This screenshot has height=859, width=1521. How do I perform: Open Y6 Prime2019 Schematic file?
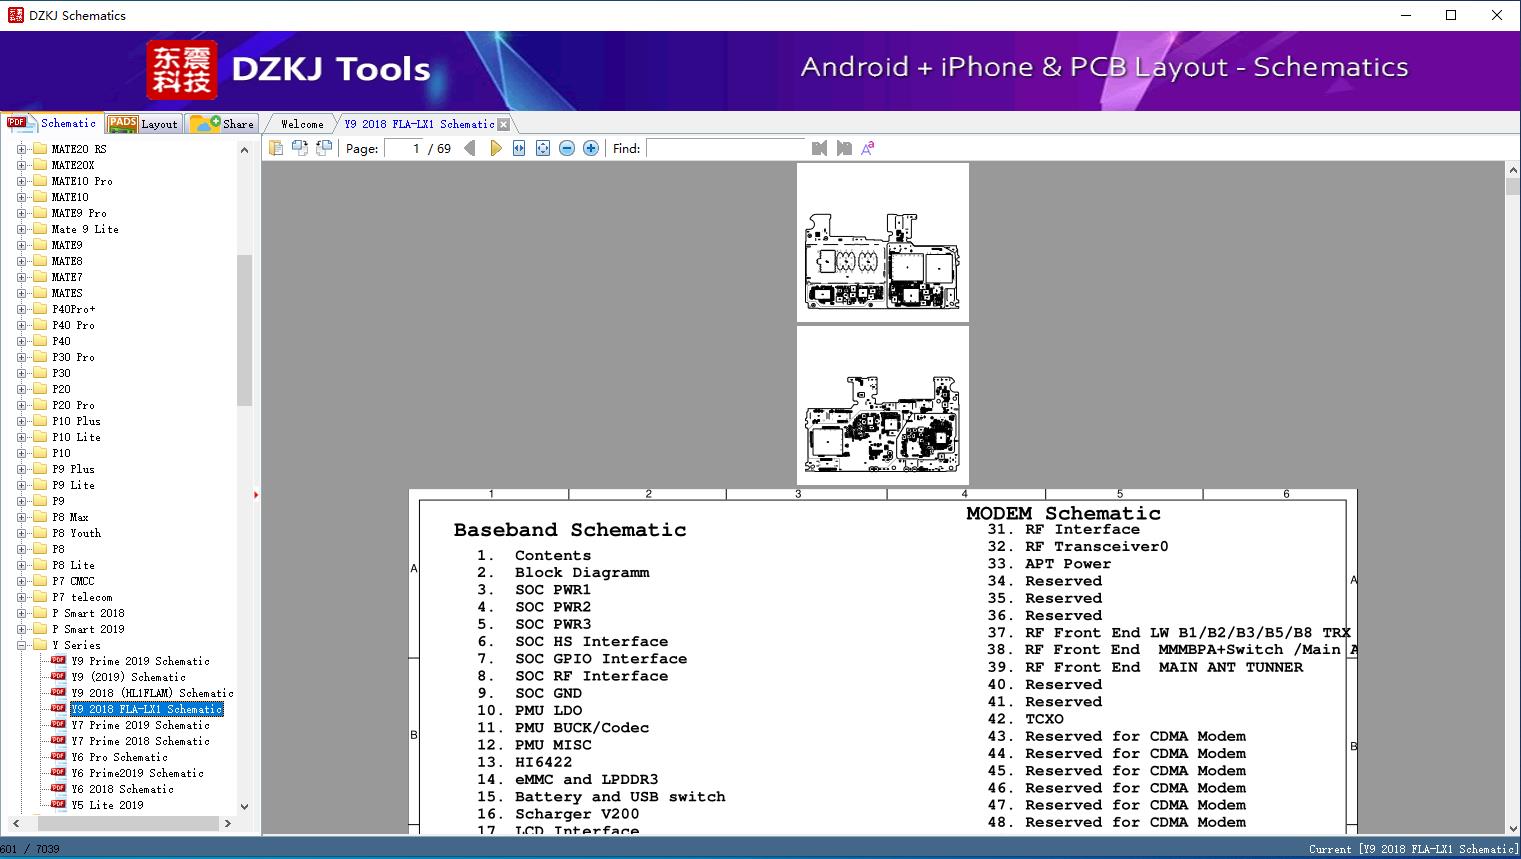pyautogui.click(x=138, y=773)
